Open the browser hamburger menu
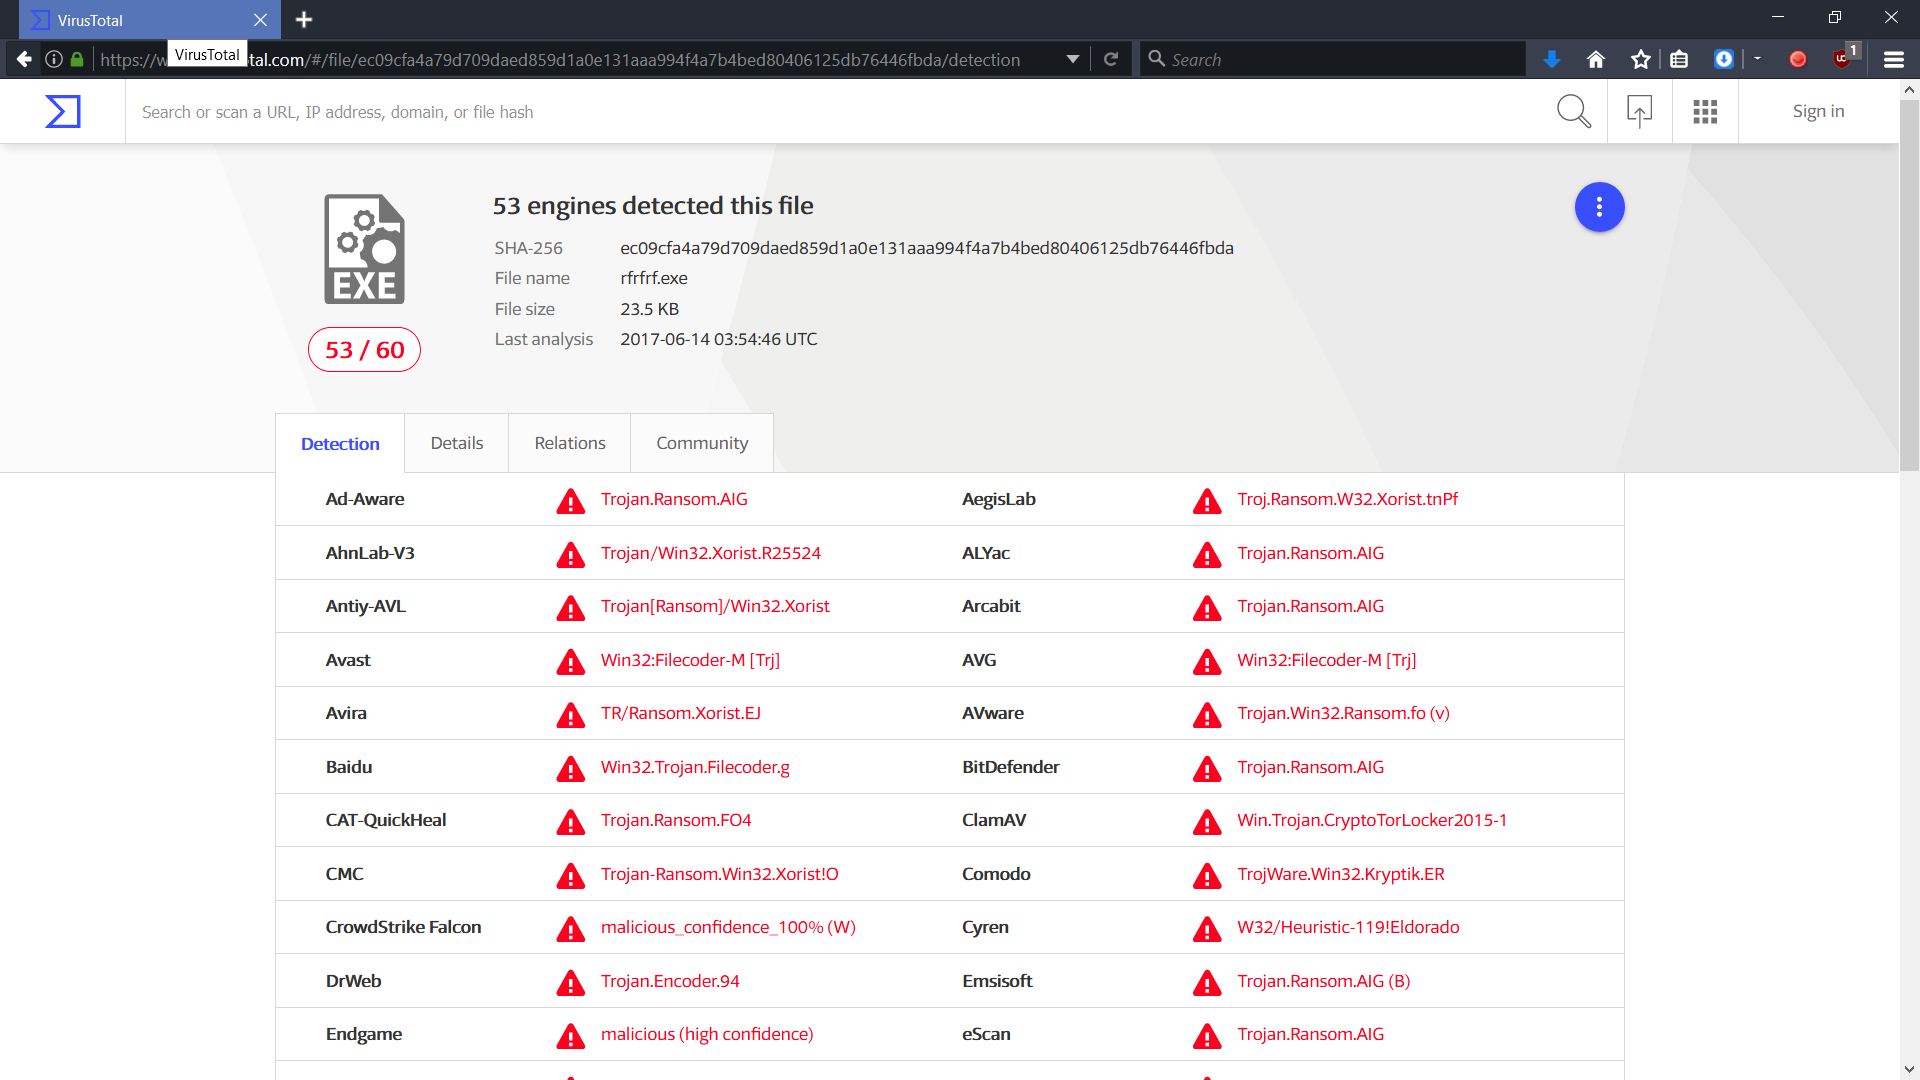Screen dimensions: 1920x1080 tap(1893, 60)
